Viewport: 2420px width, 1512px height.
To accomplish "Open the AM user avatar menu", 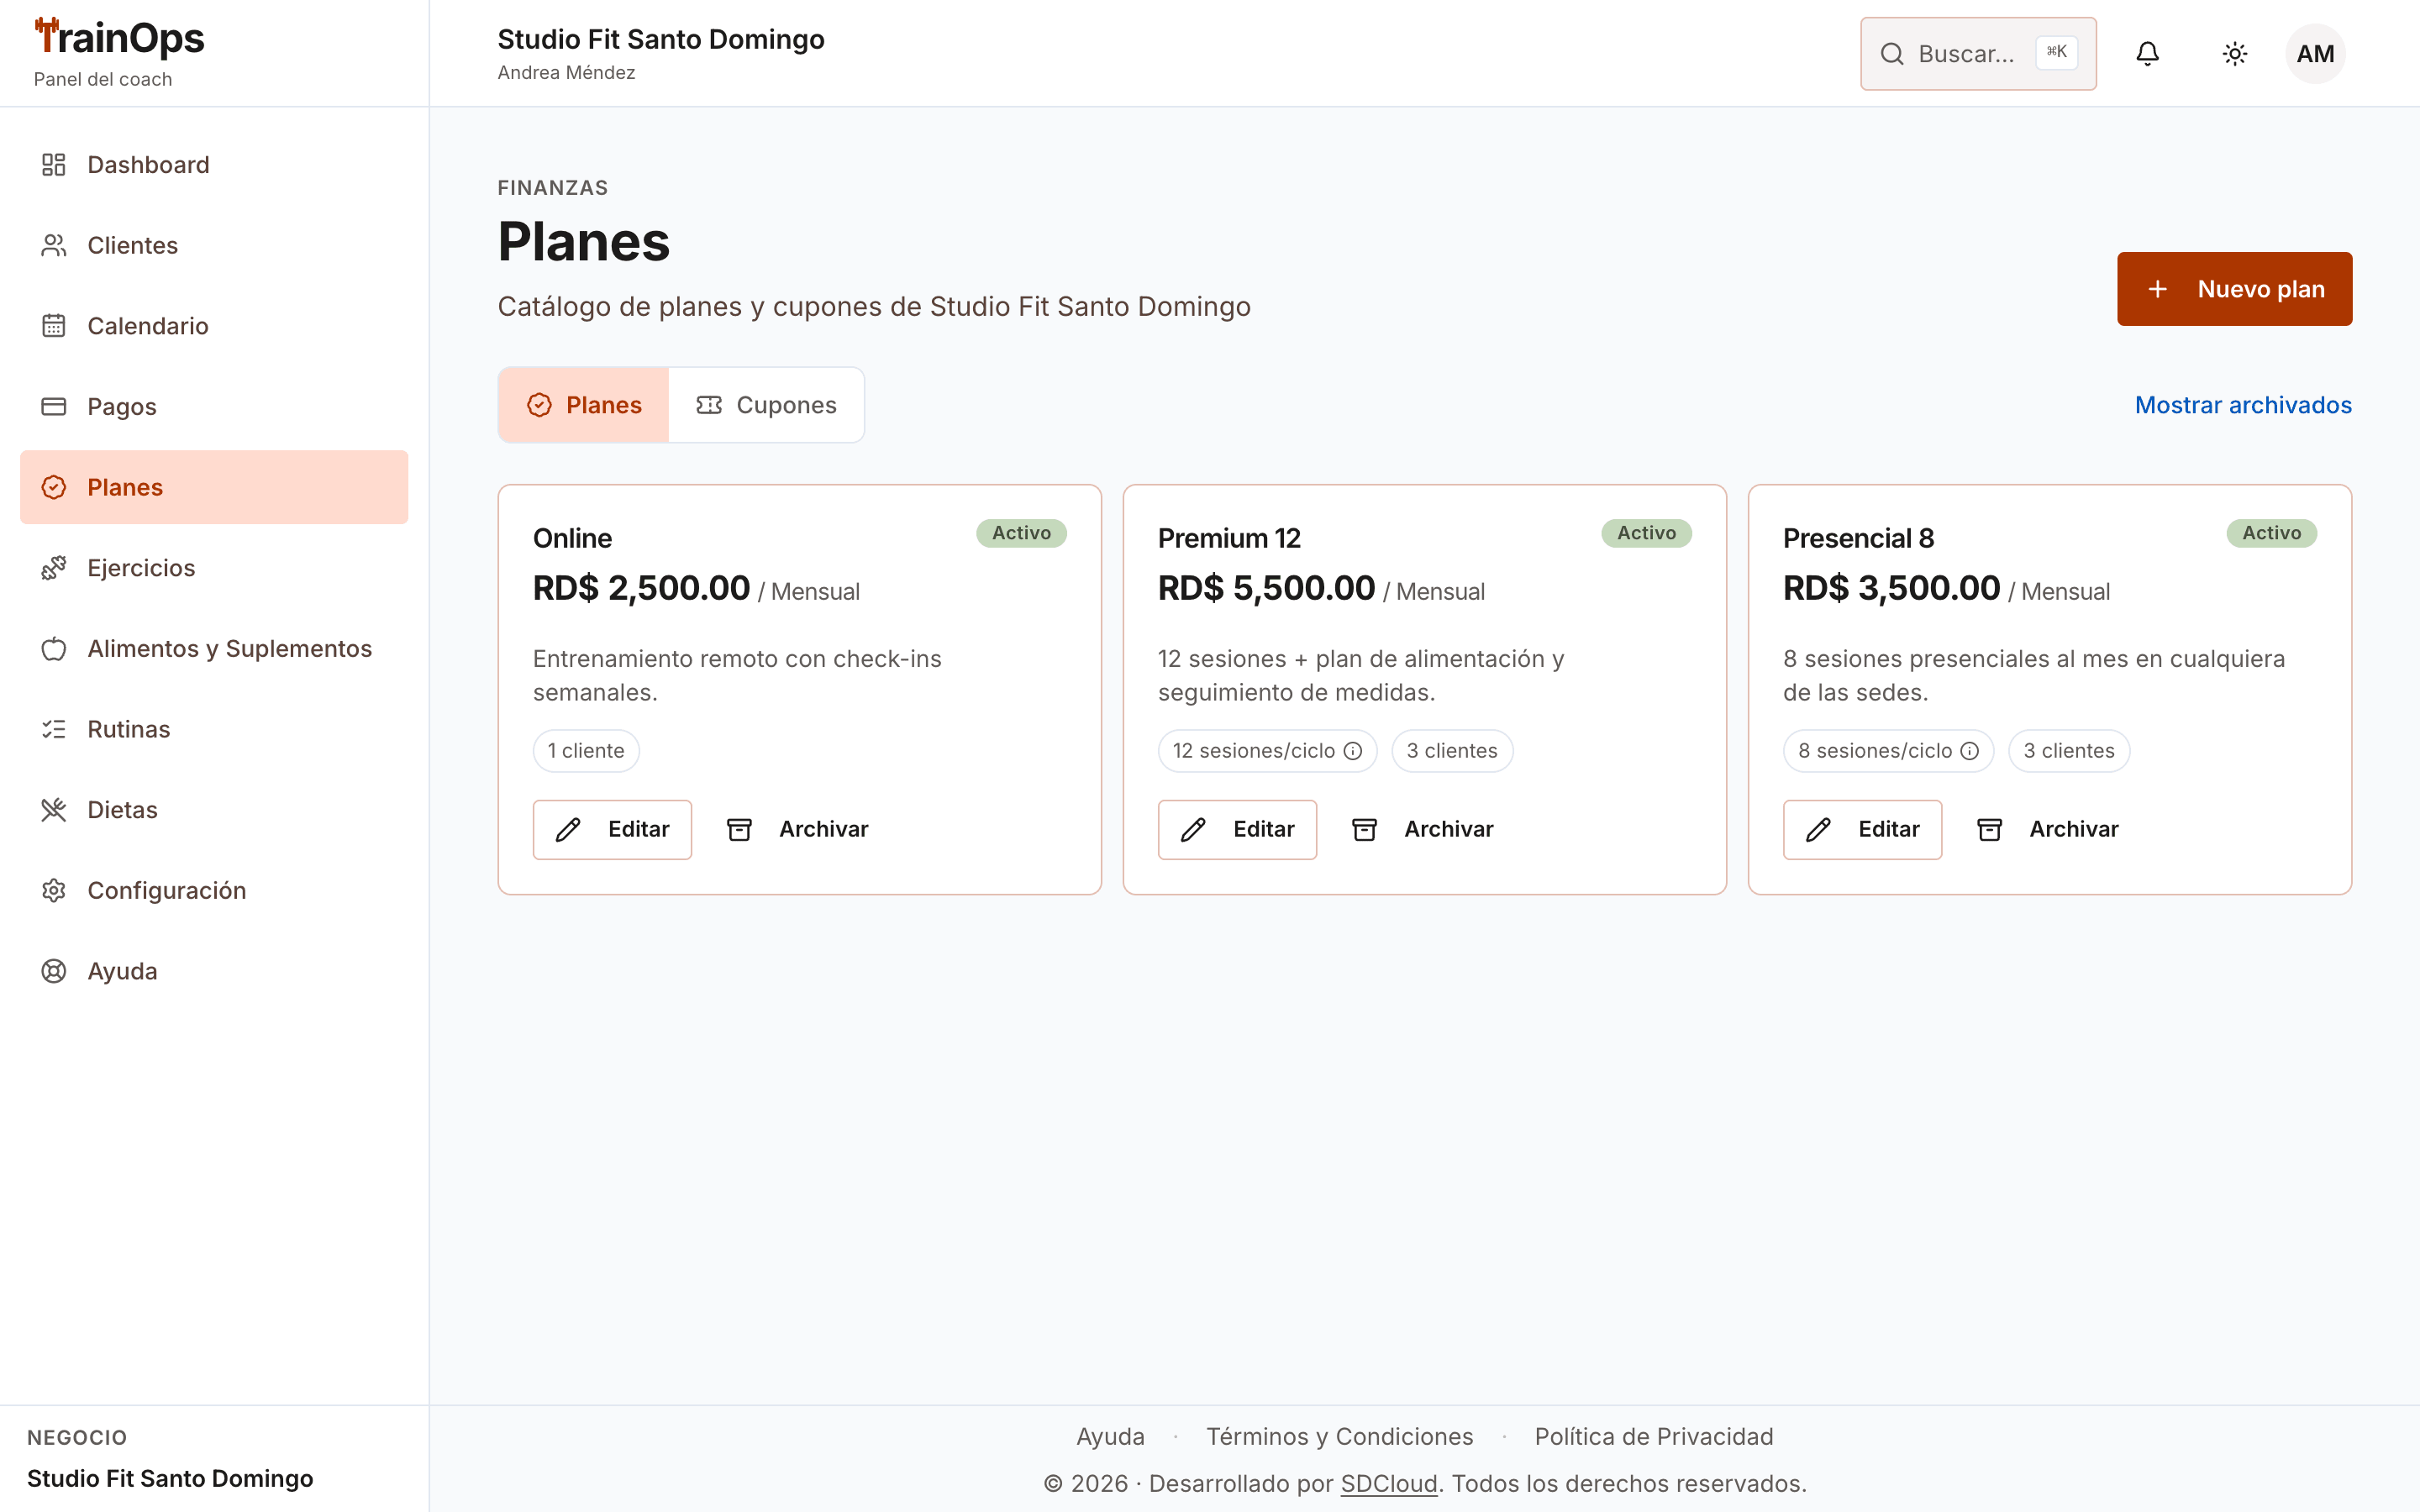I will (x=2315, y=54).
